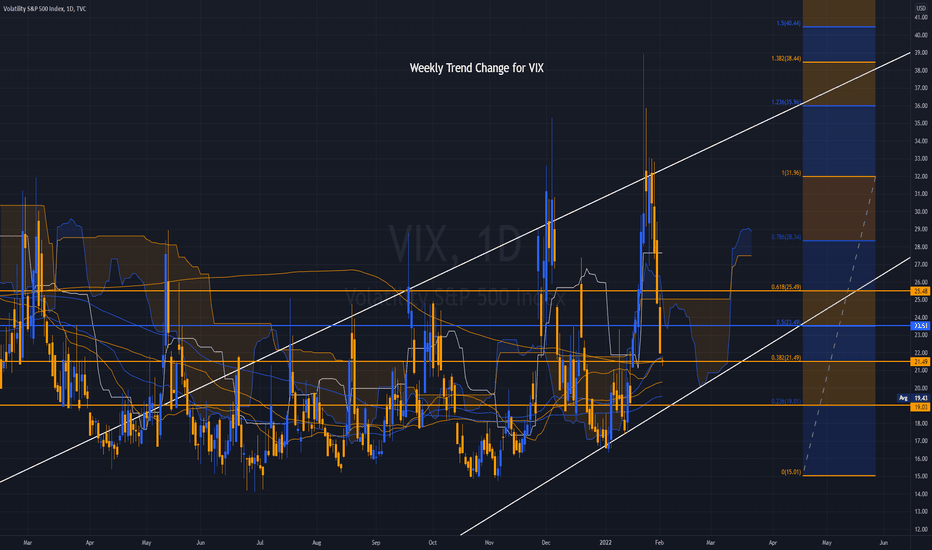Click the 15.00 tick on the price scale
The height and width of the screenshot is (550, 932).
(x=921, y=476)
